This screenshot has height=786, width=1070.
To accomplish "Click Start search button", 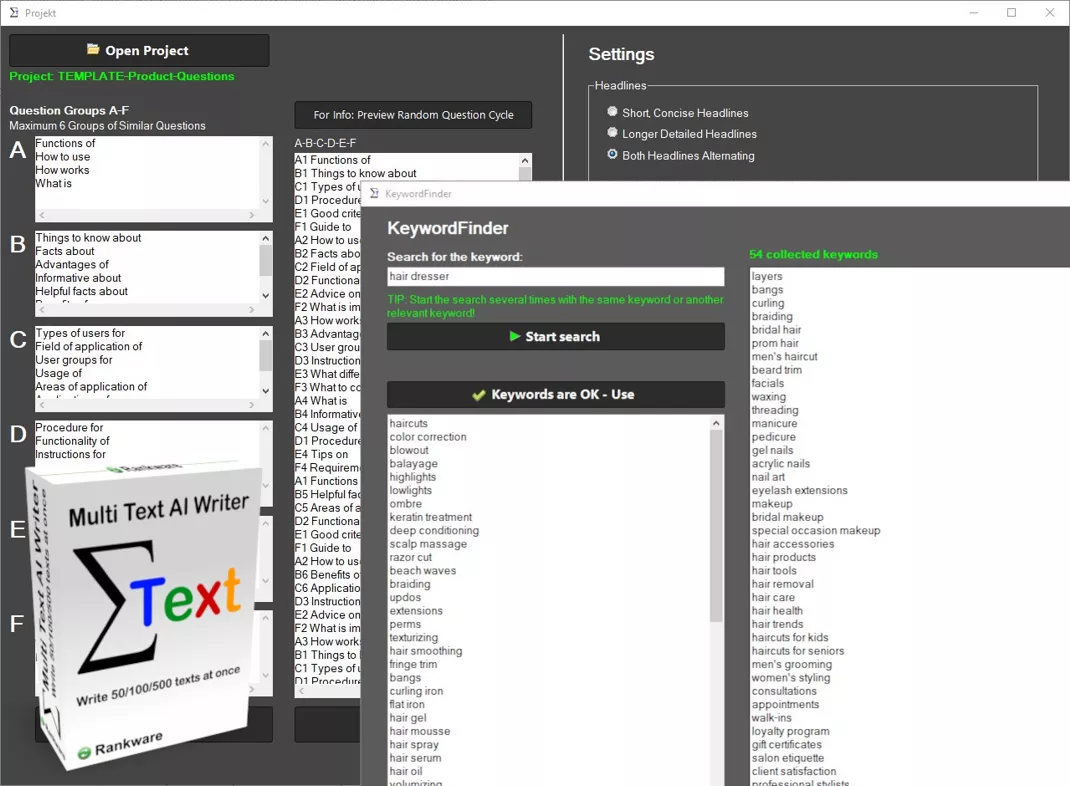I will coord(555,336).
